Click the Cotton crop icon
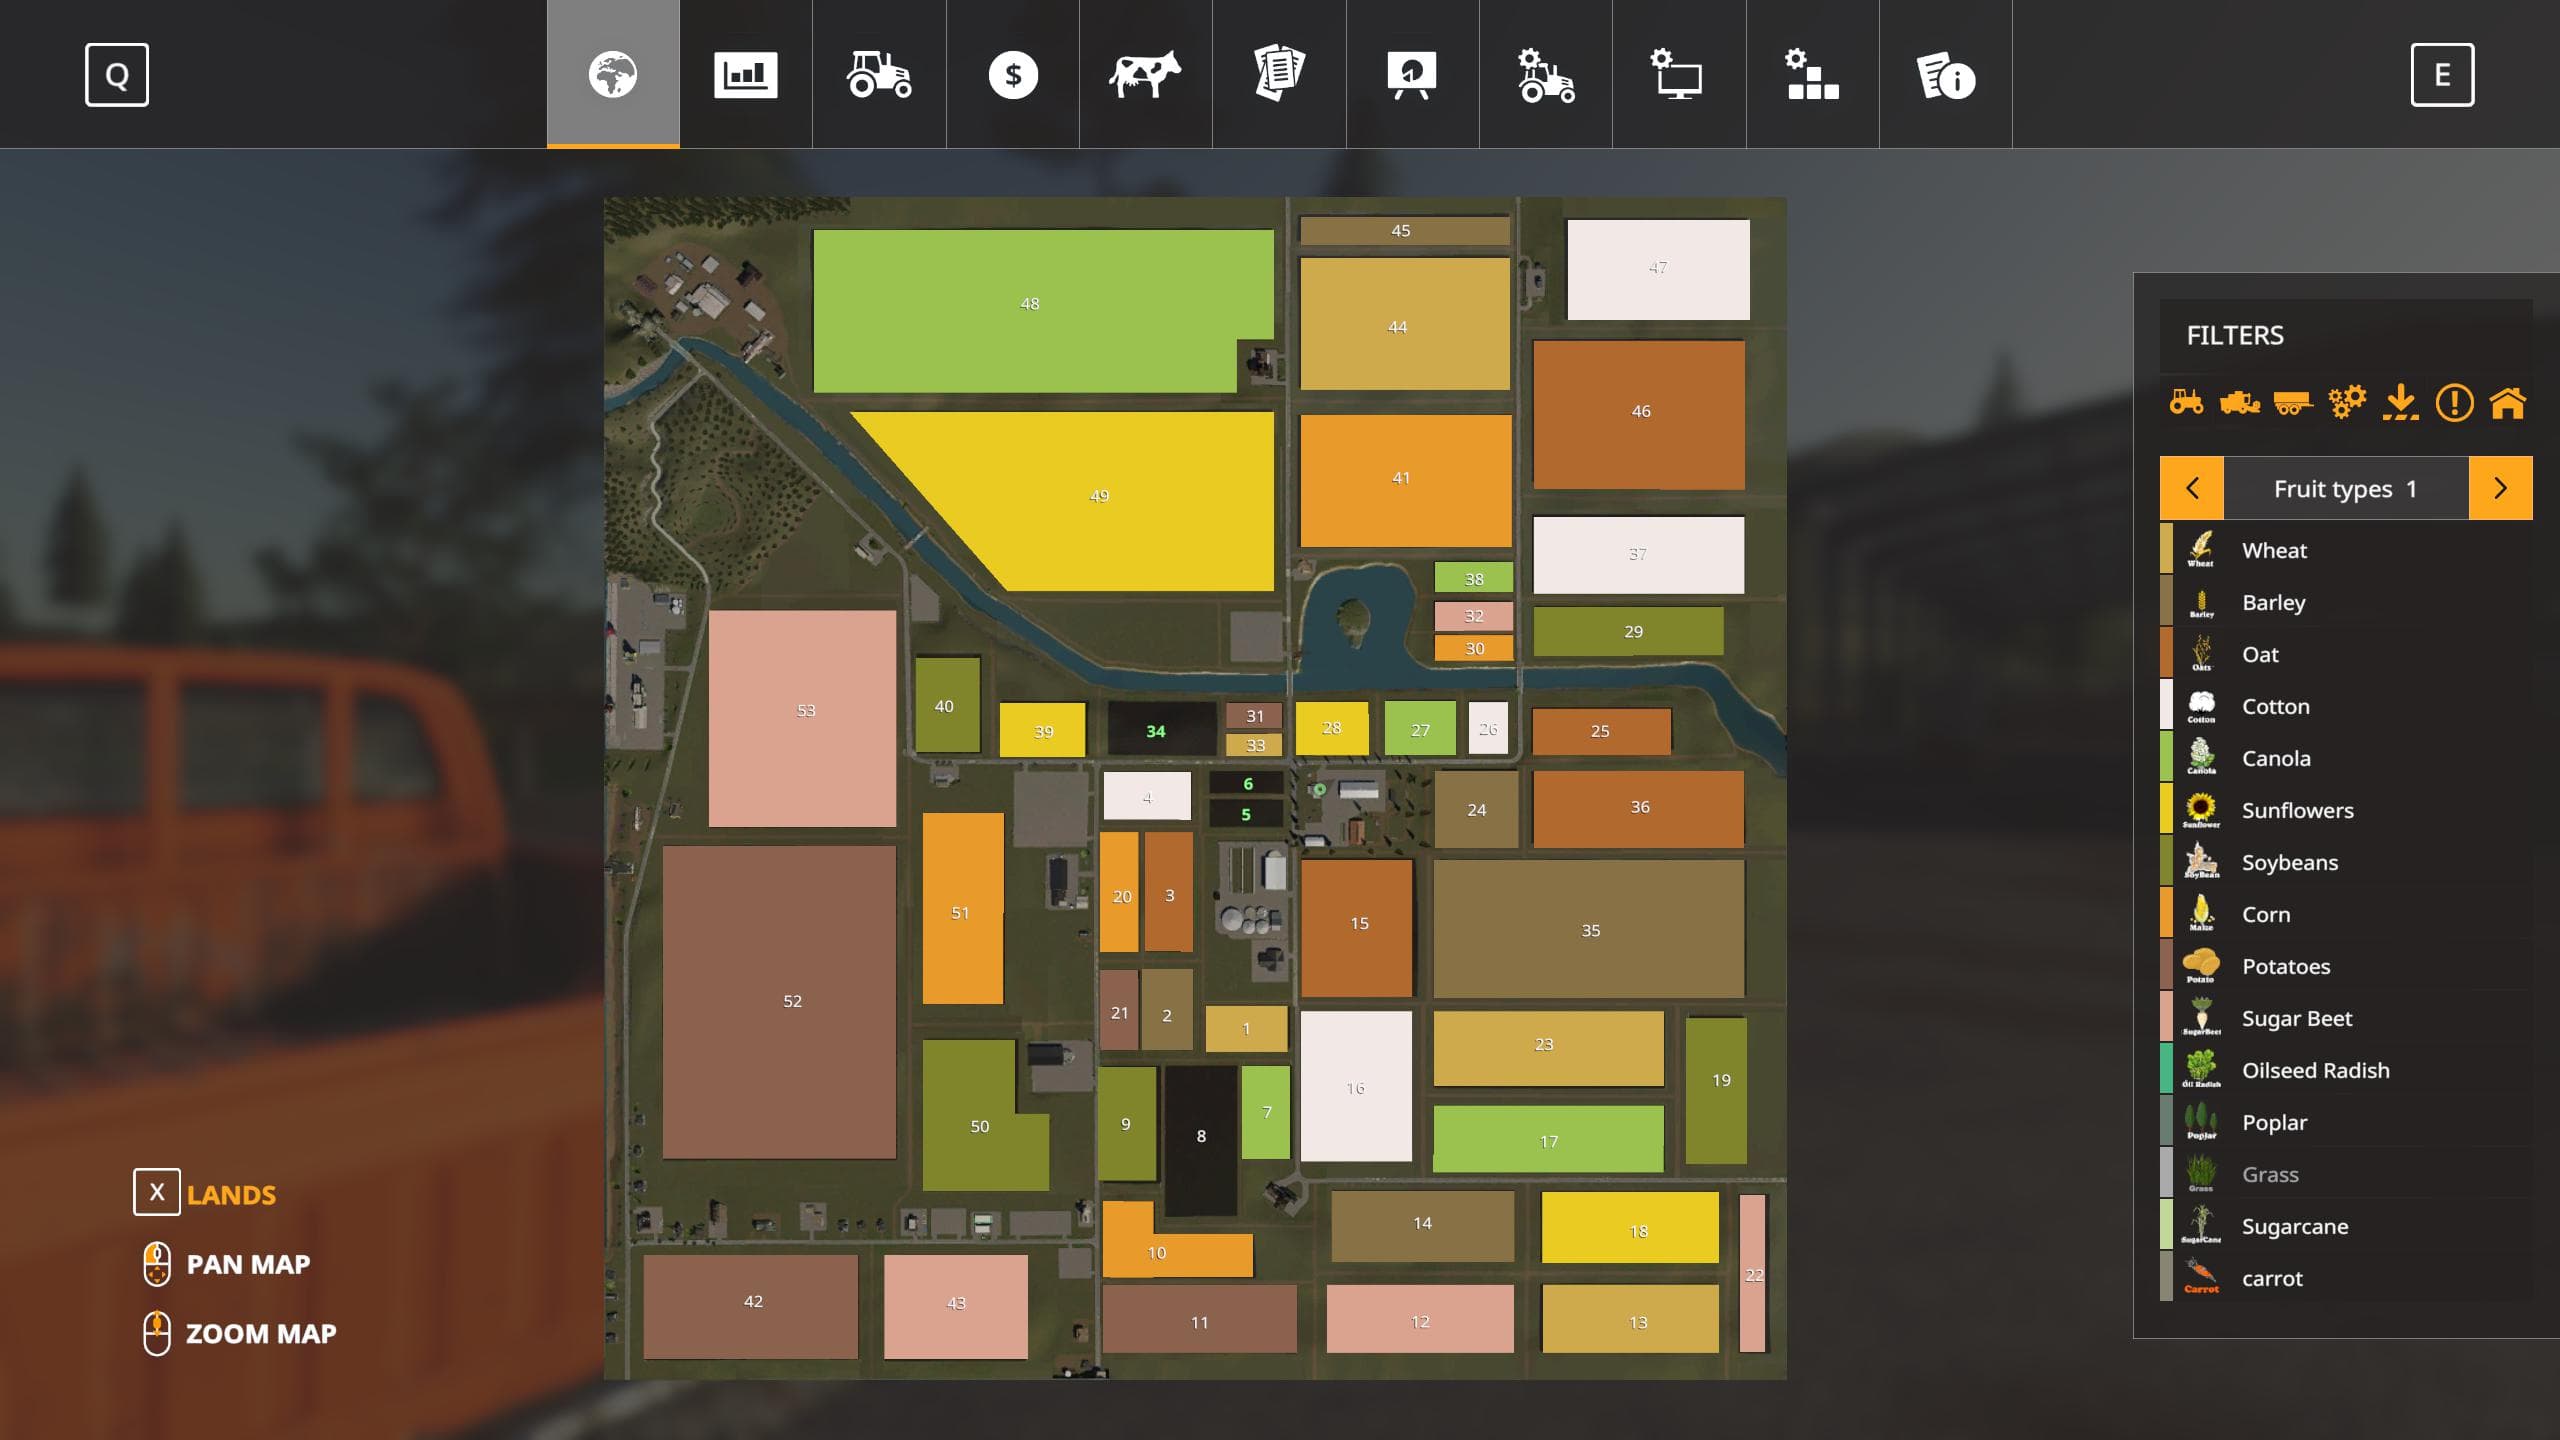Viewport: 2560px width, 1440px height. 2201,706
